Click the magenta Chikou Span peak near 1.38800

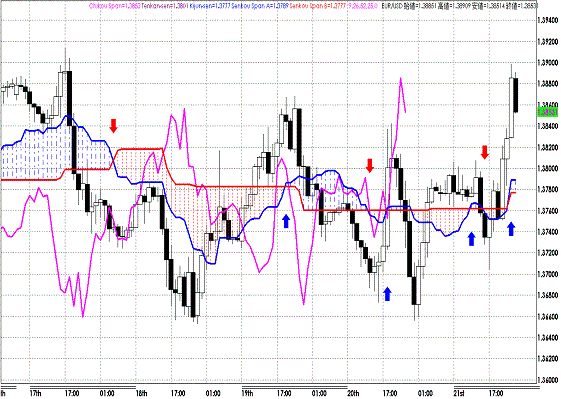click(x=401, y=79)
